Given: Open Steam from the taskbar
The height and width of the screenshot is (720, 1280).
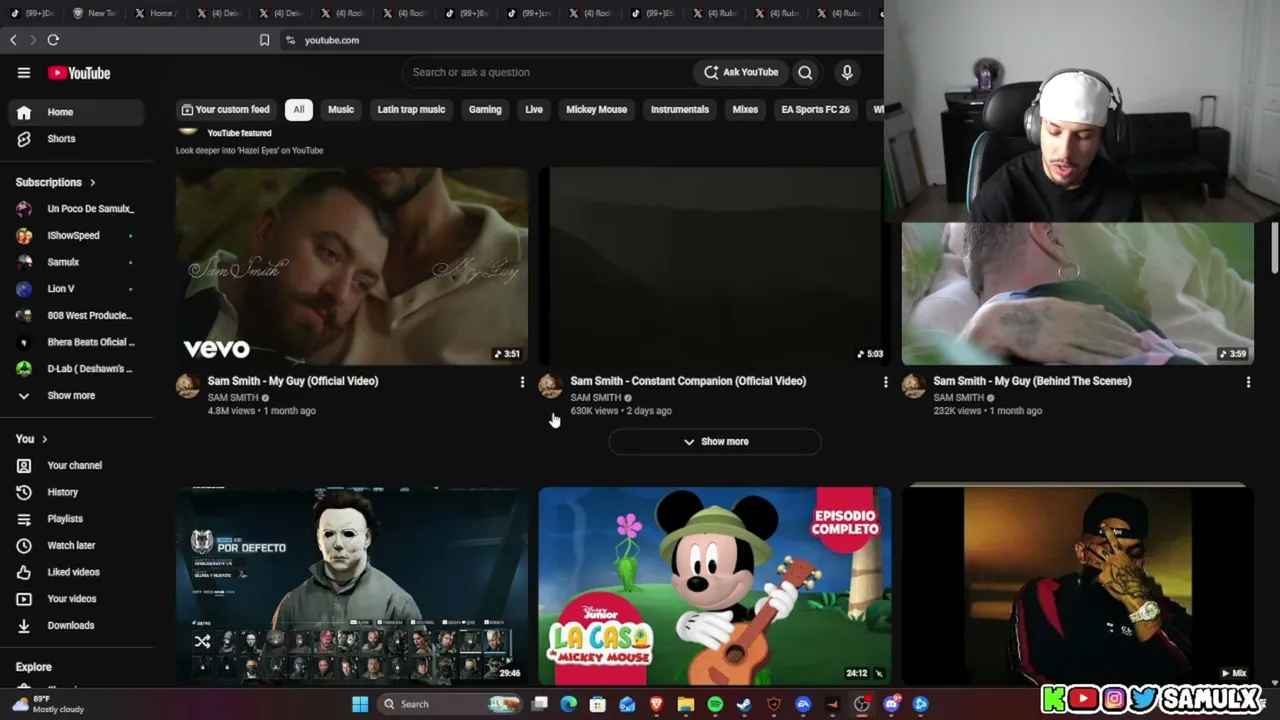Looking at the screenshot, I should pos(744,704).
